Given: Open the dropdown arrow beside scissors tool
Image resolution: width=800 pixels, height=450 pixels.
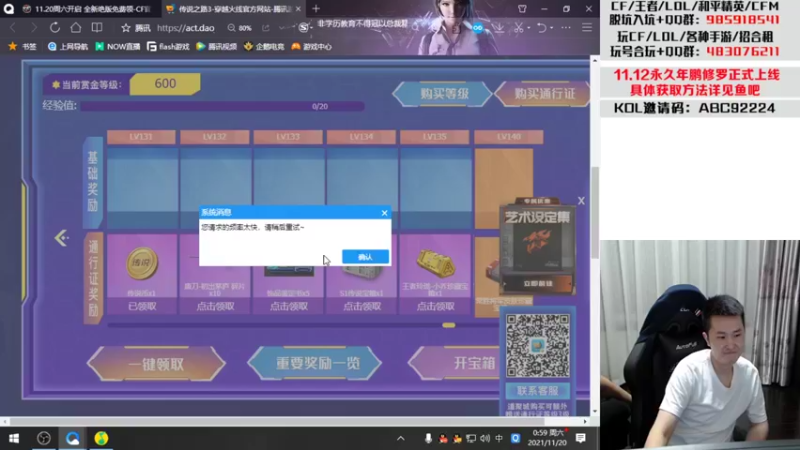Looking at the screenshot, I should coord(529,28).
